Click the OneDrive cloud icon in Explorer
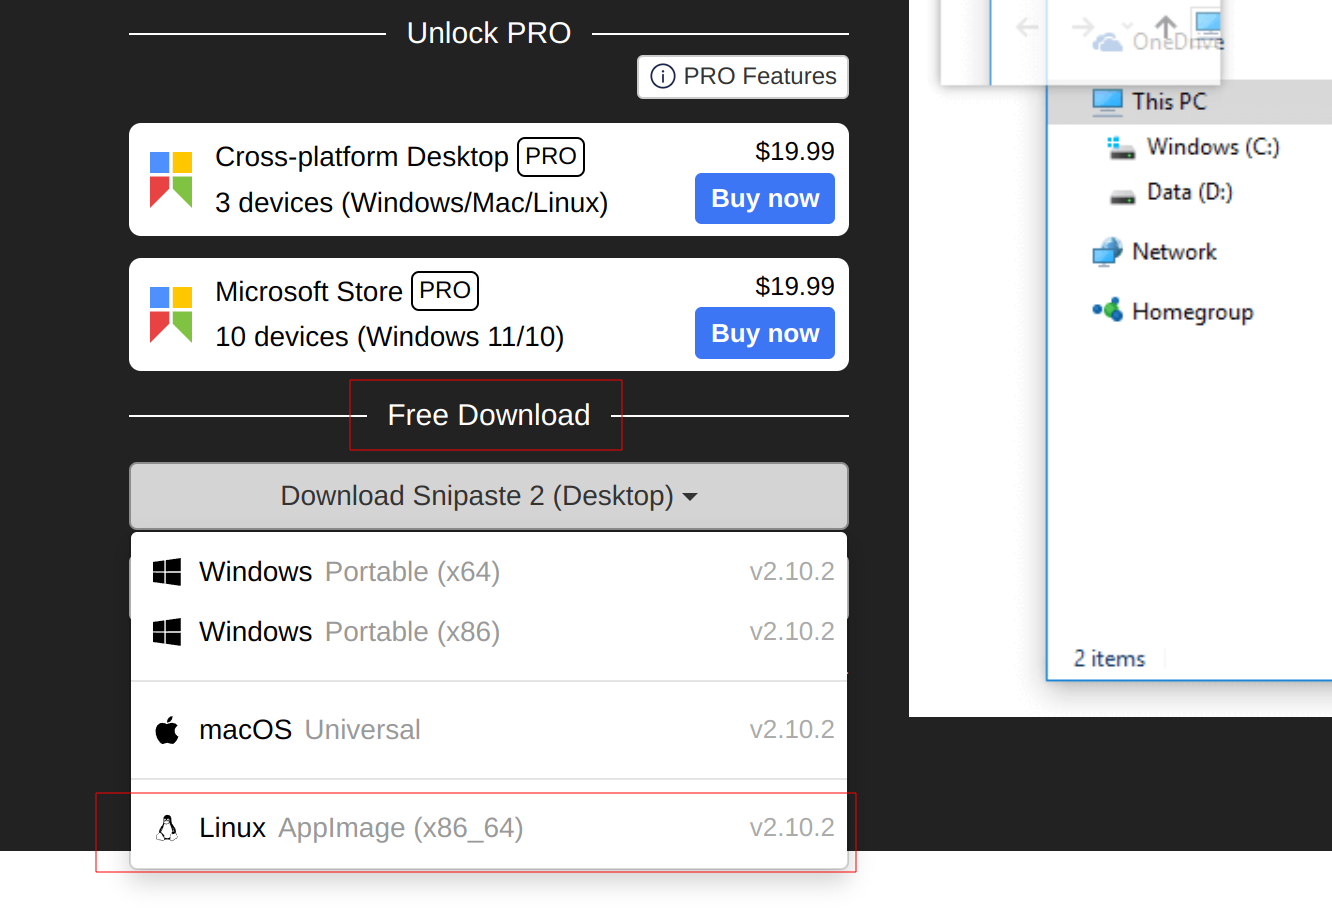This screenshot has width=1332, height=915. click(x=1107, y=42)
